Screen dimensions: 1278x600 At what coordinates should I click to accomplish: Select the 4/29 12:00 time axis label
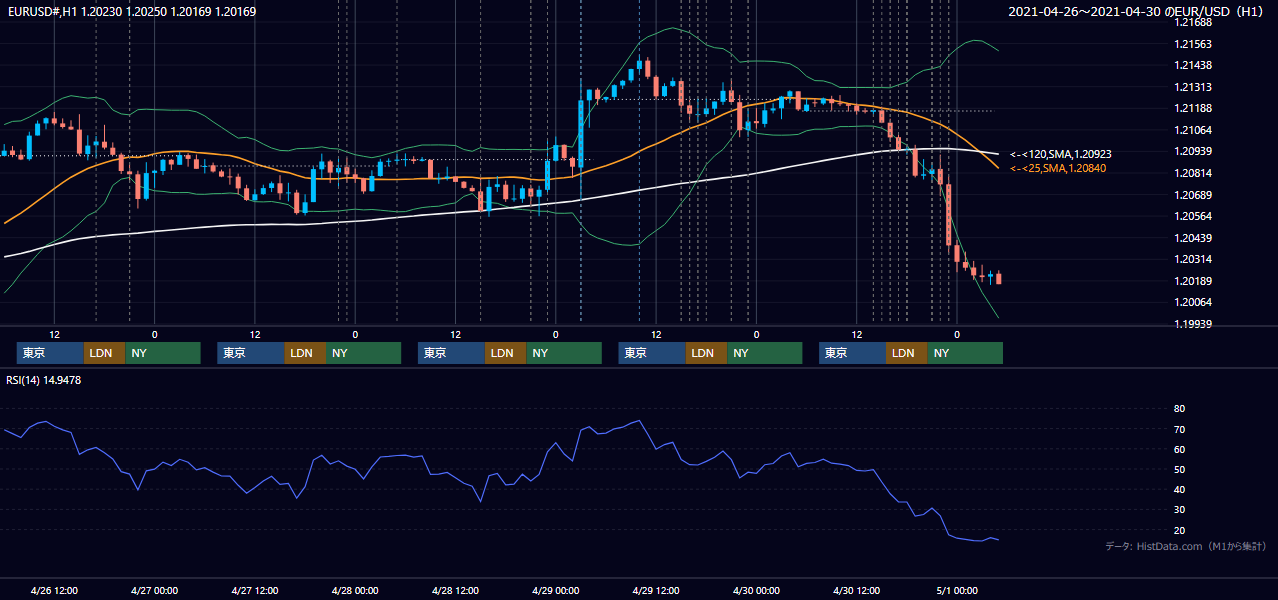[x=656, y=591]
